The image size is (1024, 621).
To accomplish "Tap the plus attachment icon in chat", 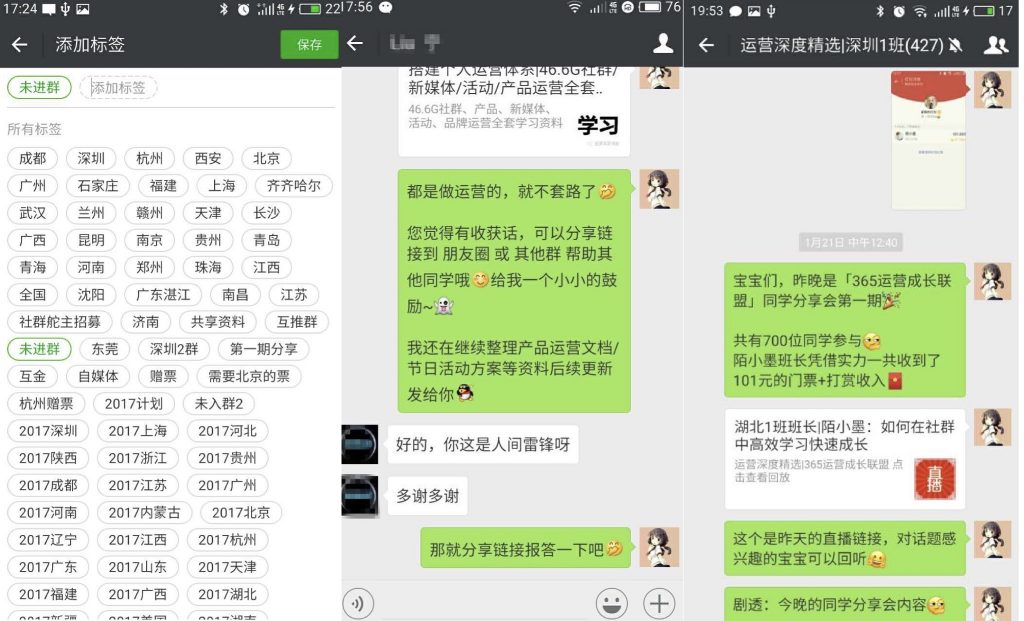I will [x=659, y=603].
